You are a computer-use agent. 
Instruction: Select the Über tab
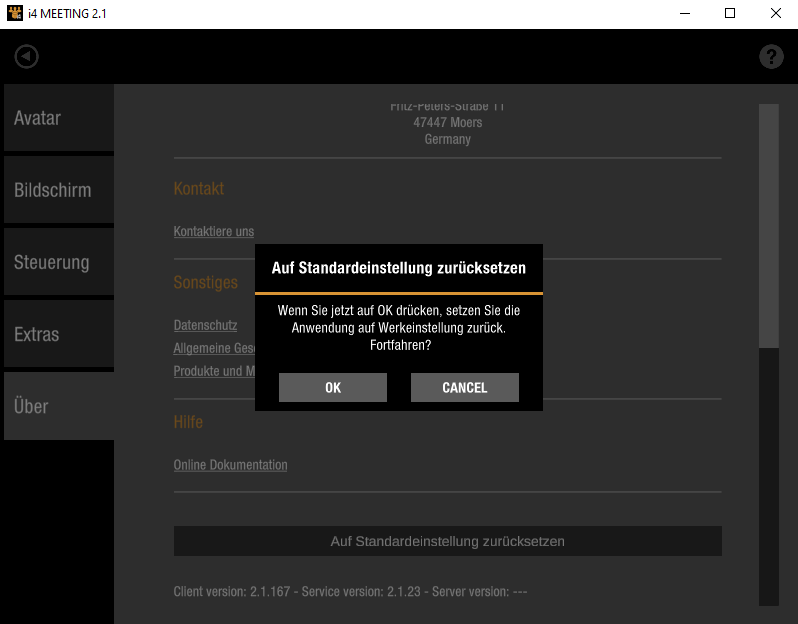[x=58, y=406]
